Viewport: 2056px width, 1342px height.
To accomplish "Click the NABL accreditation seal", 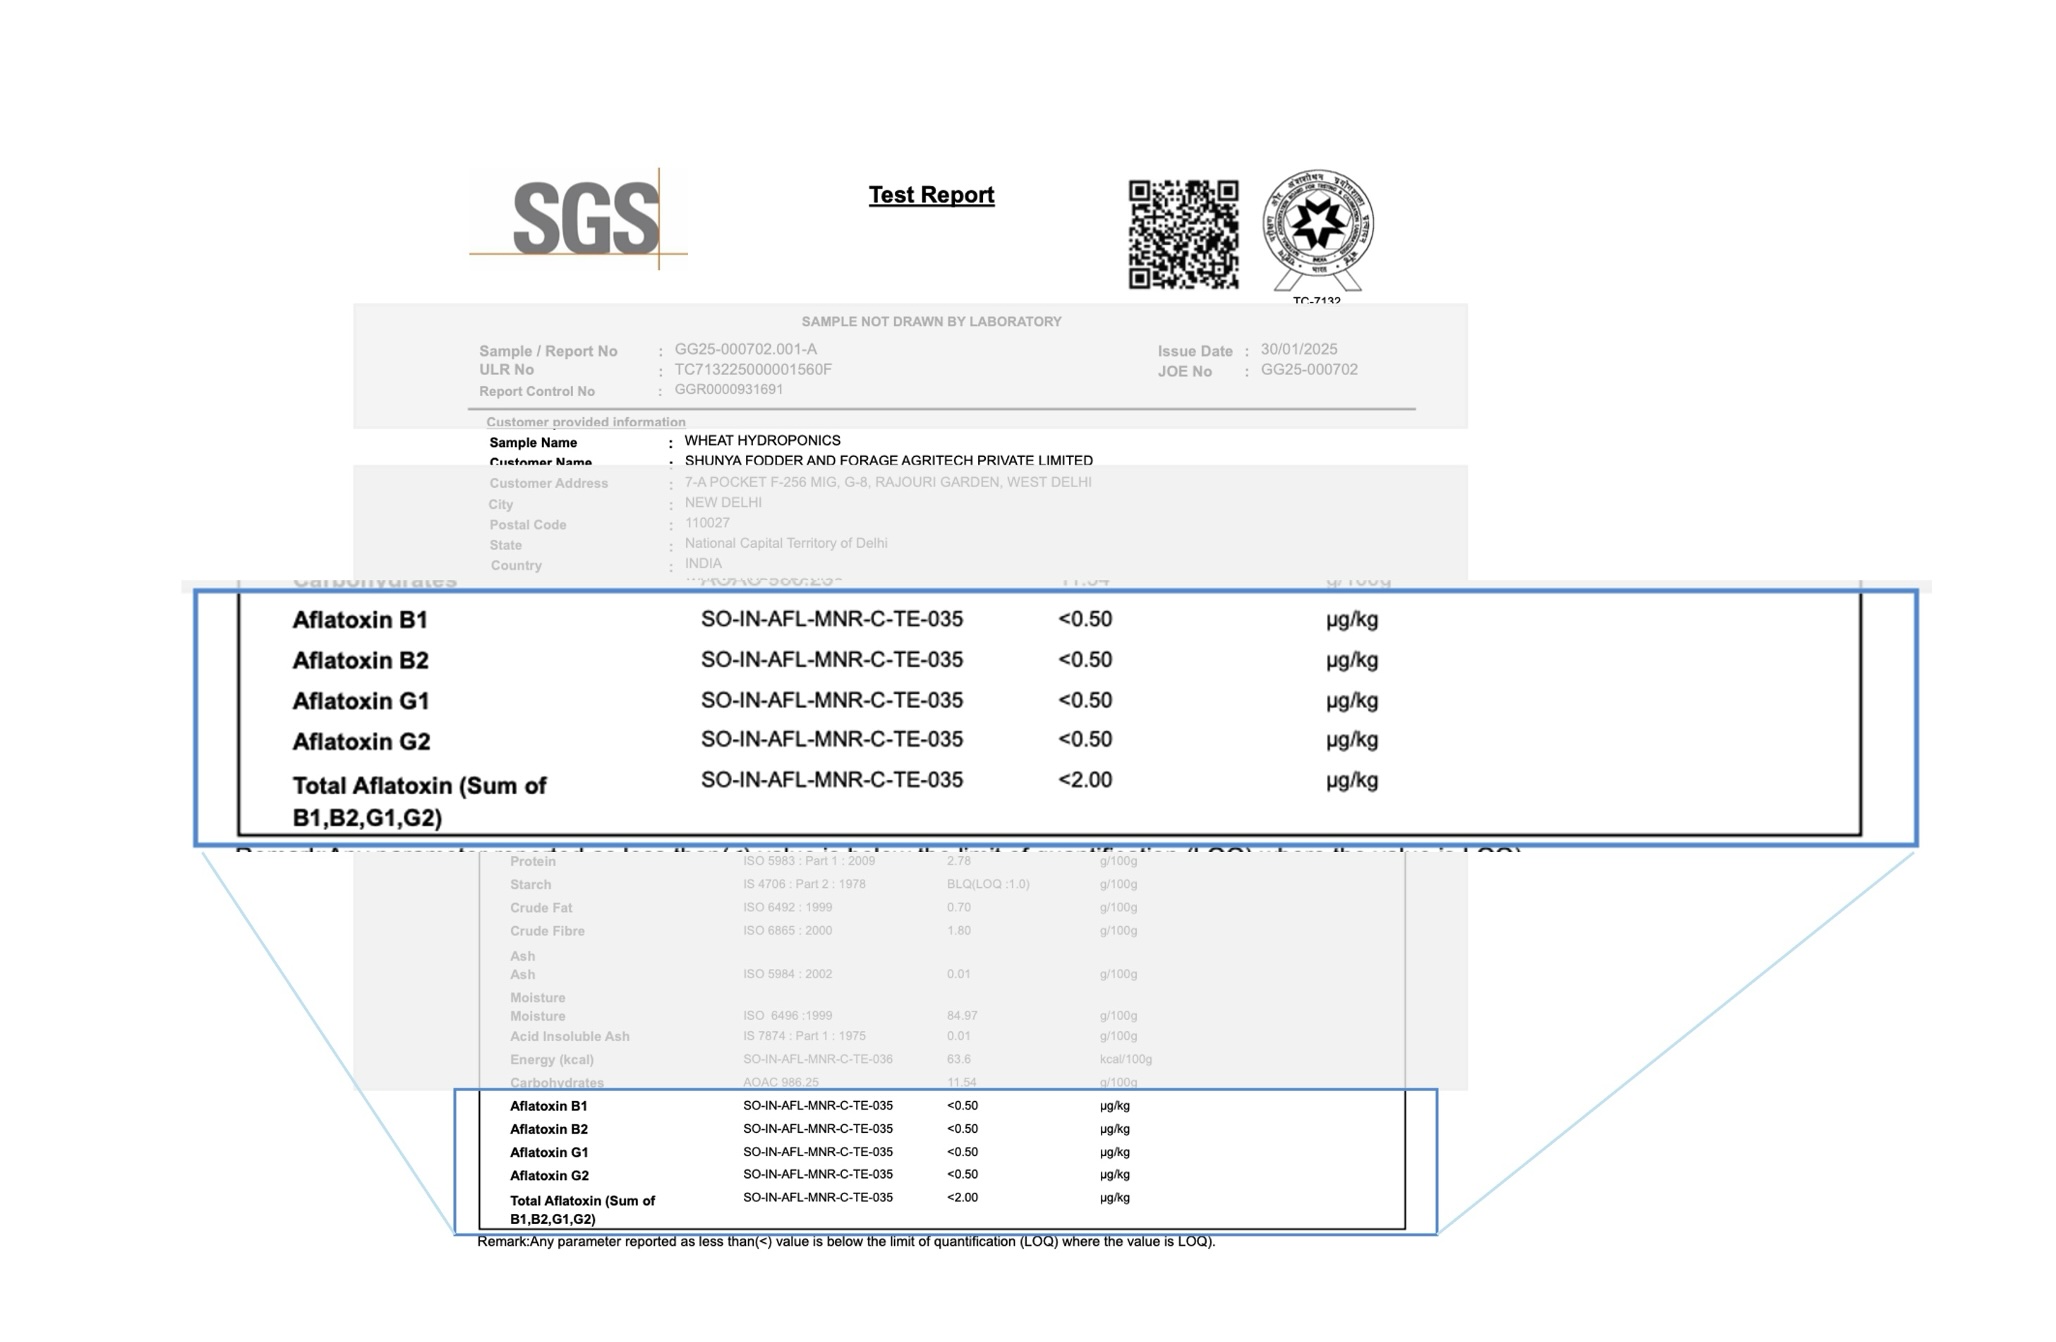I will click(1317, 231).
